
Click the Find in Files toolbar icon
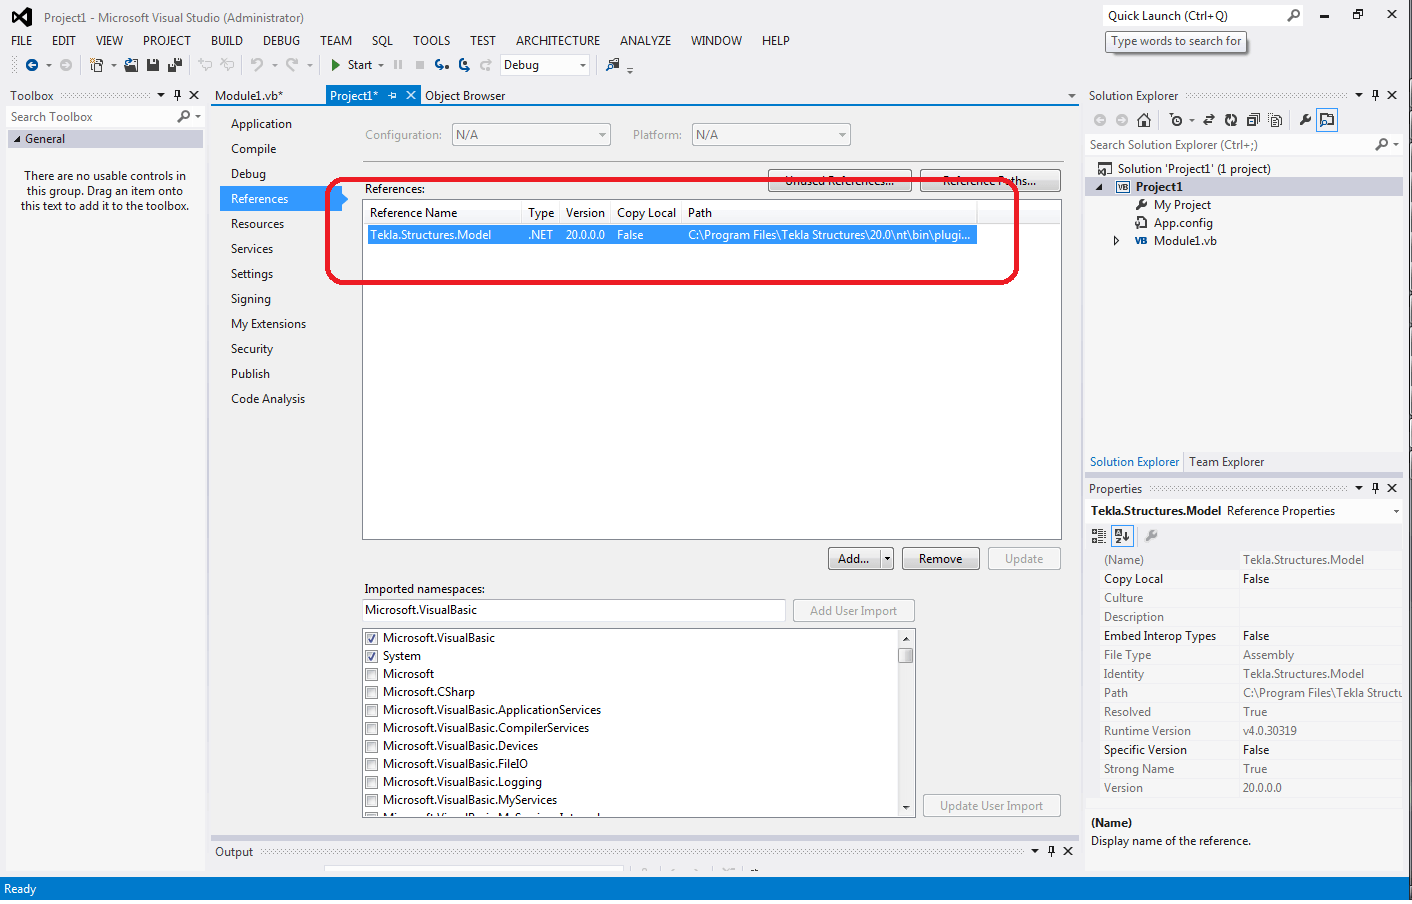(x=613, y=65)
